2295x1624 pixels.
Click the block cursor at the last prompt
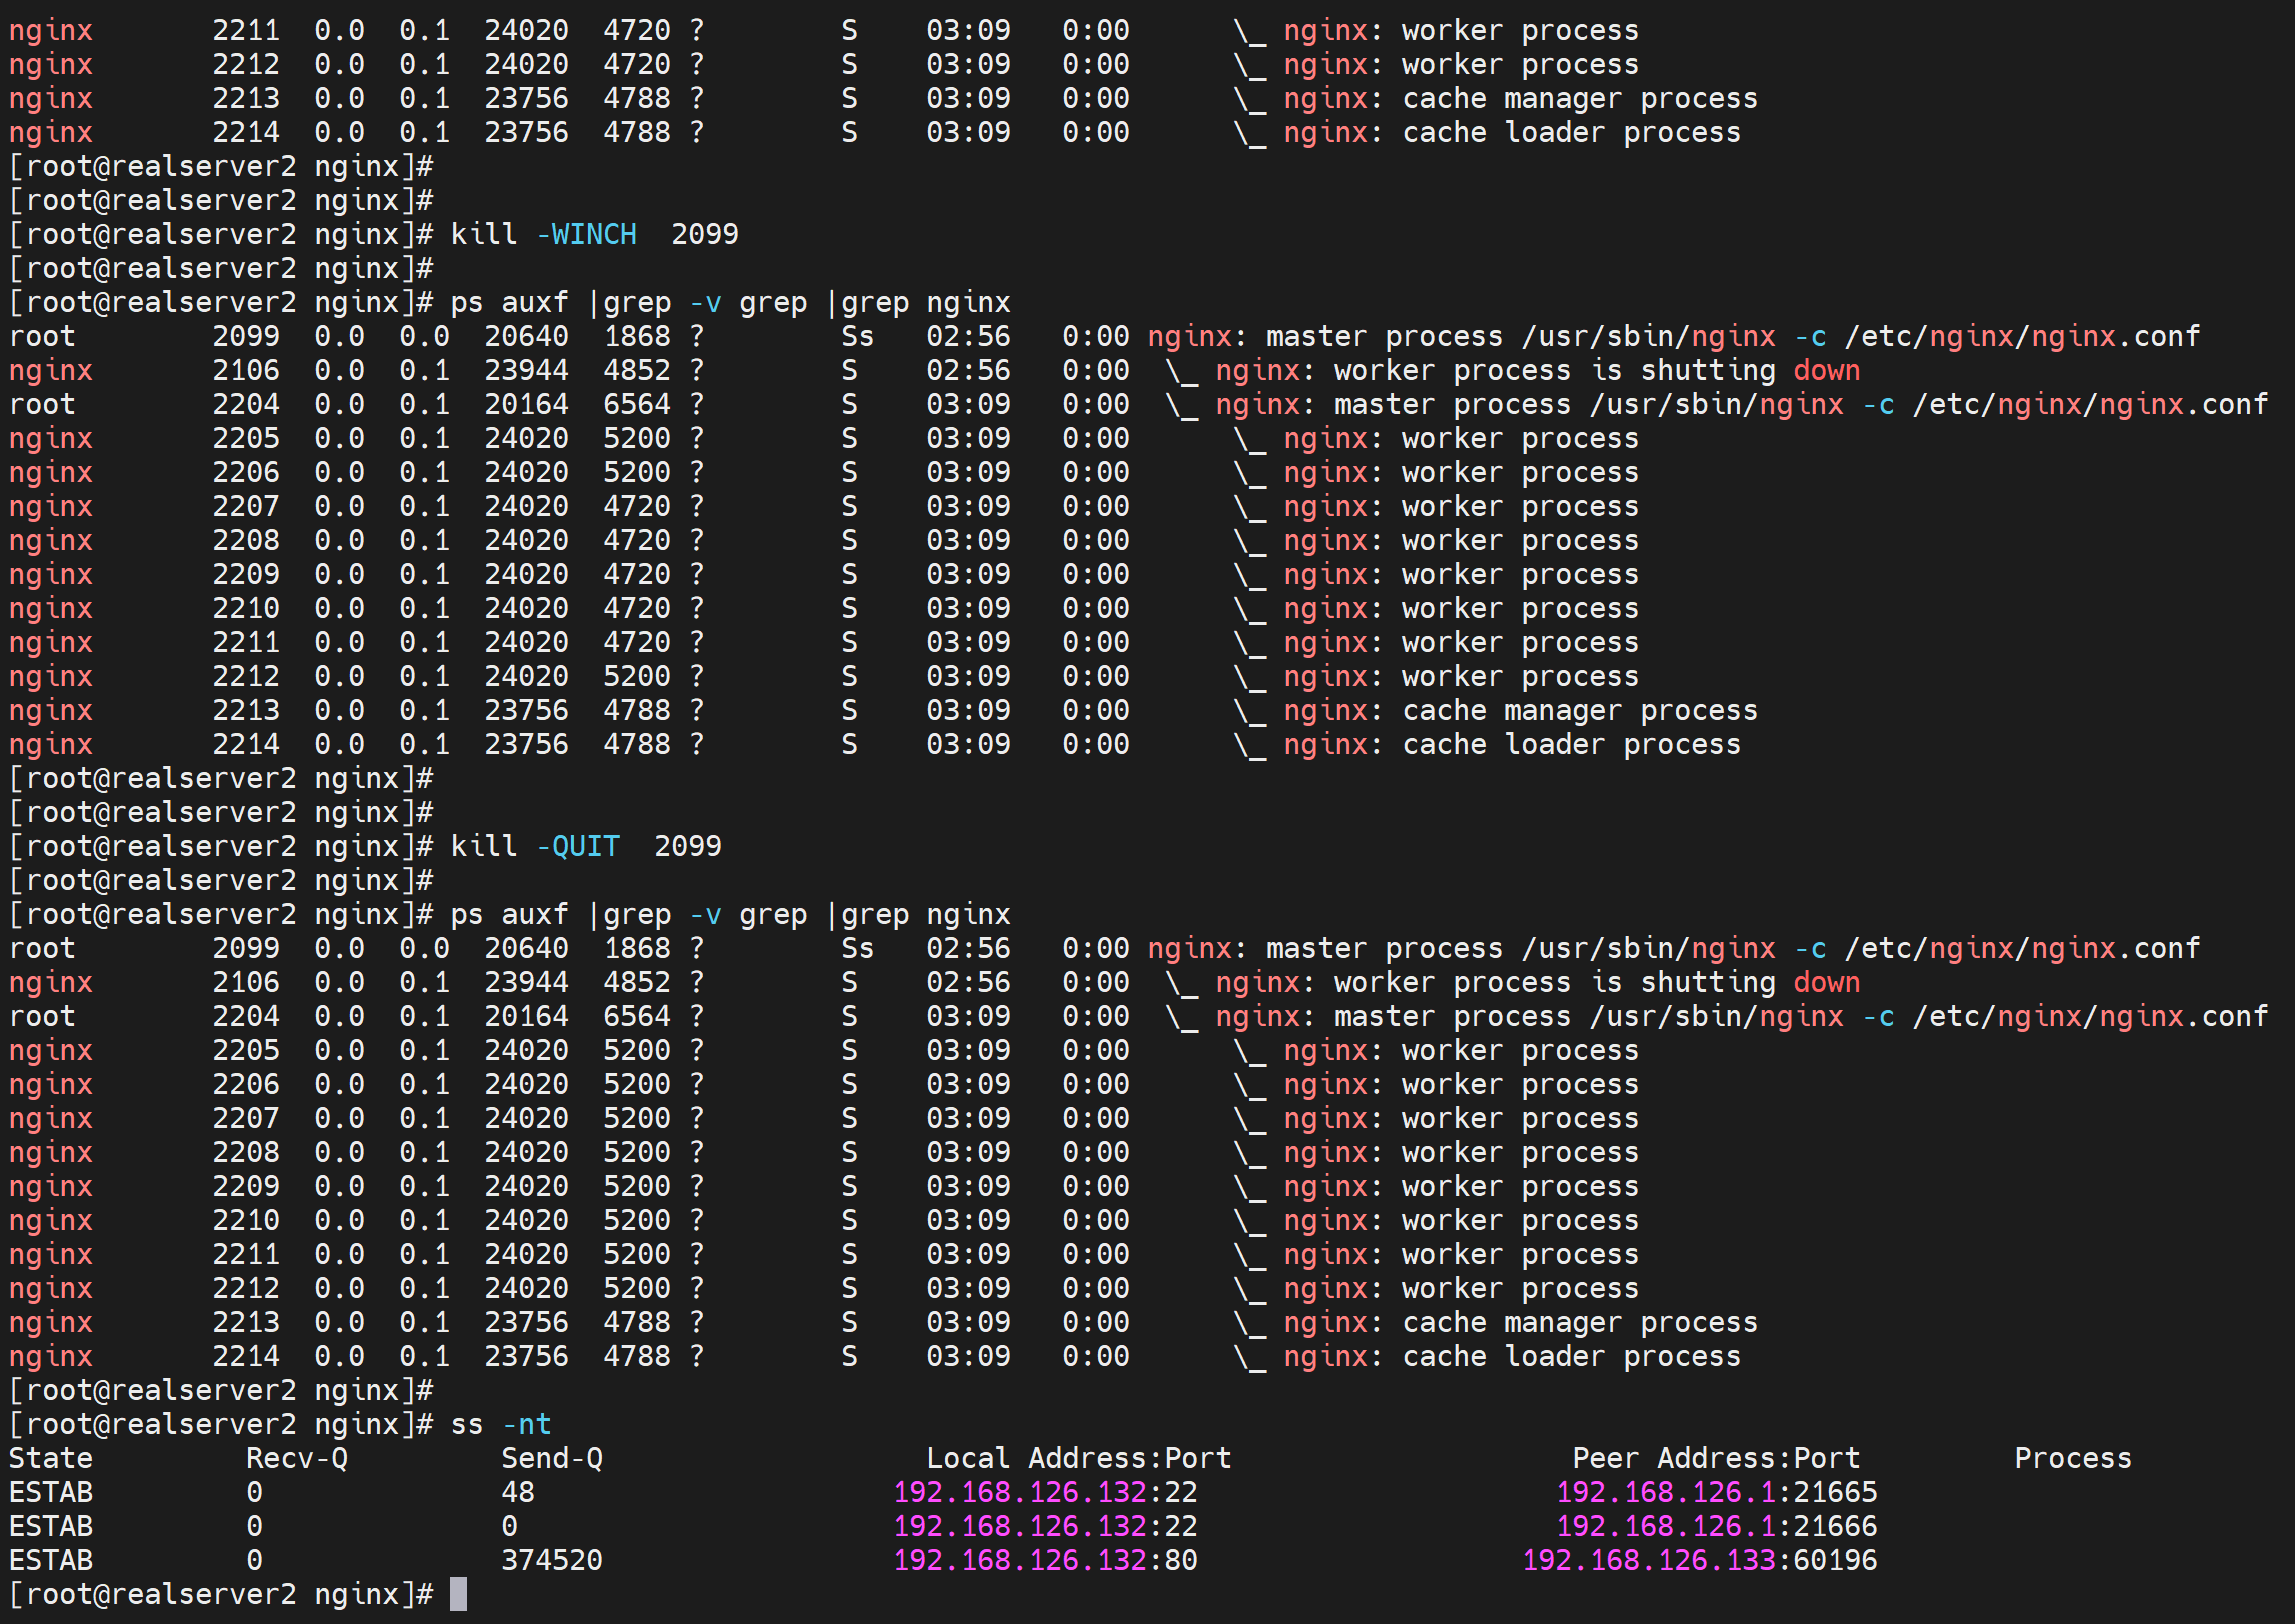click(x=458, y=1594)
